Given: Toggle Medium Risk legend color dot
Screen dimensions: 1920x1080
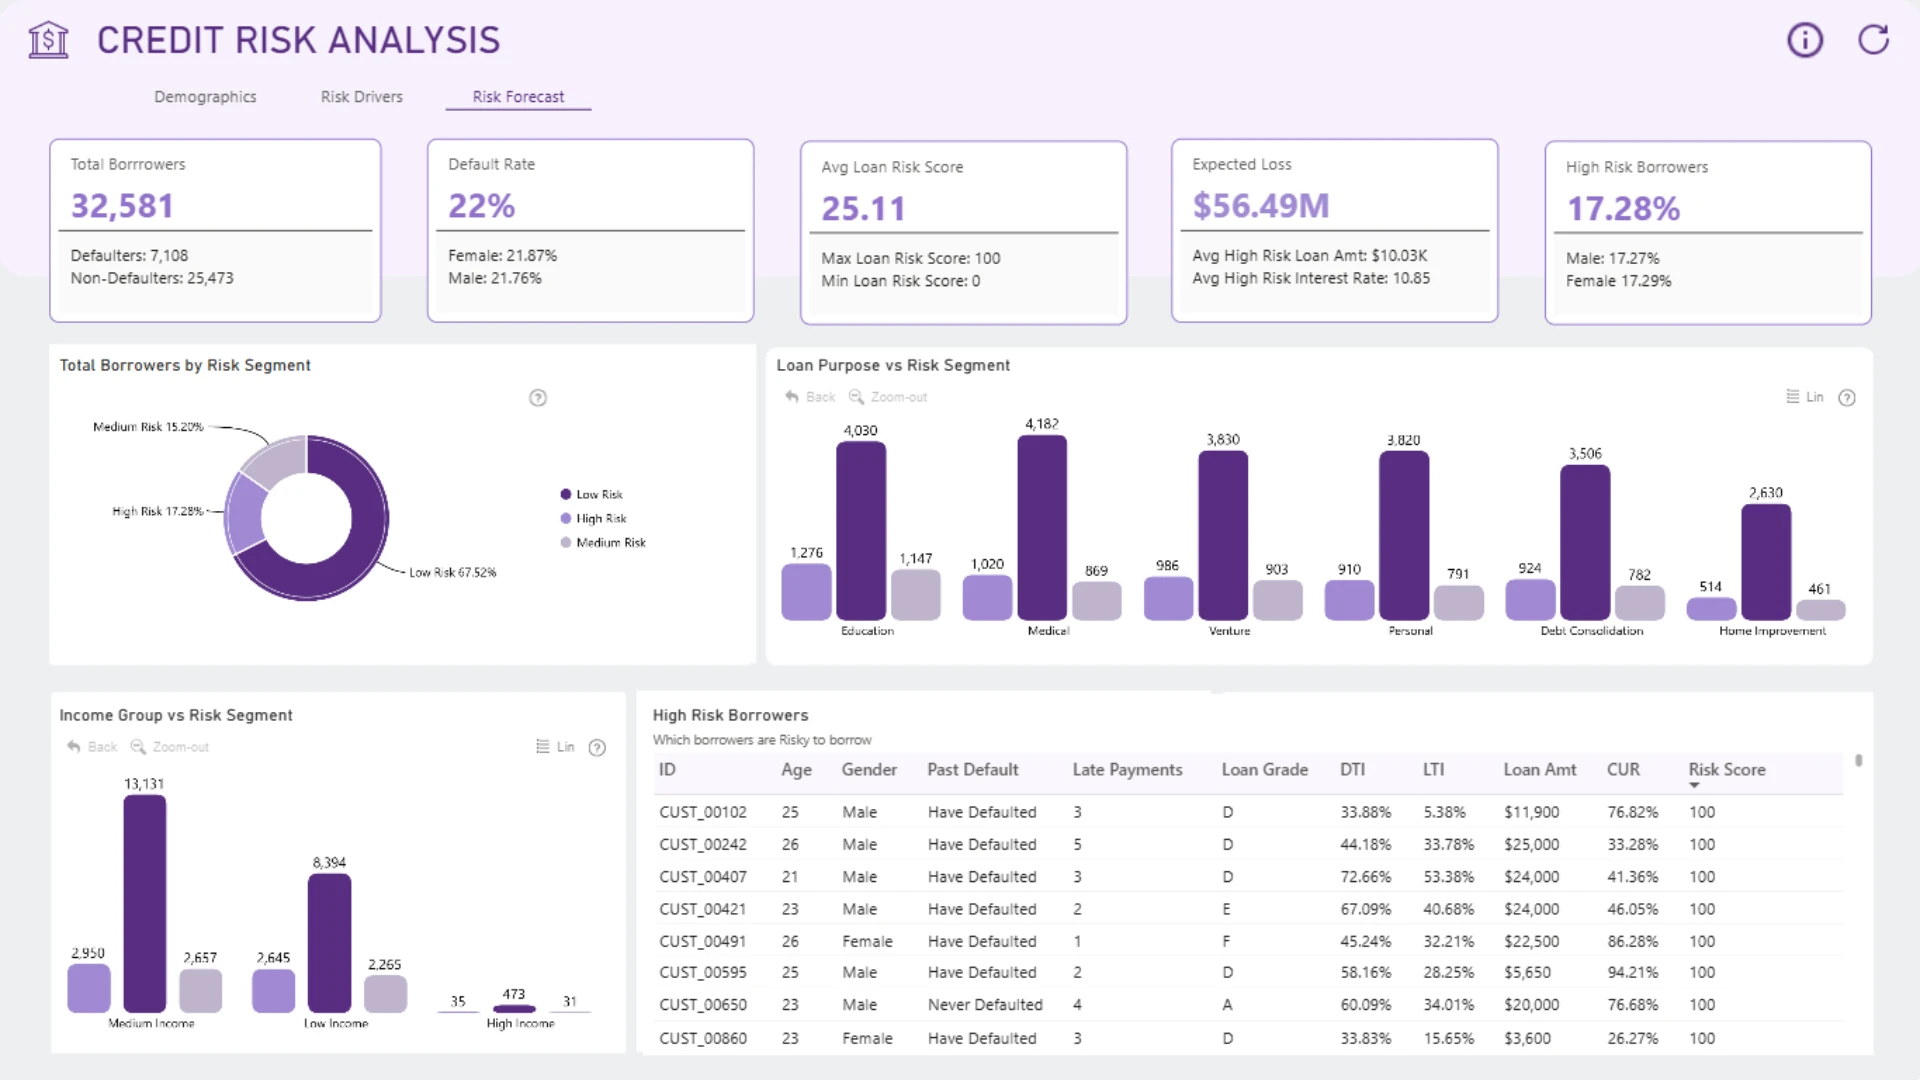Looking at the screenshot, I should [566, 542].
